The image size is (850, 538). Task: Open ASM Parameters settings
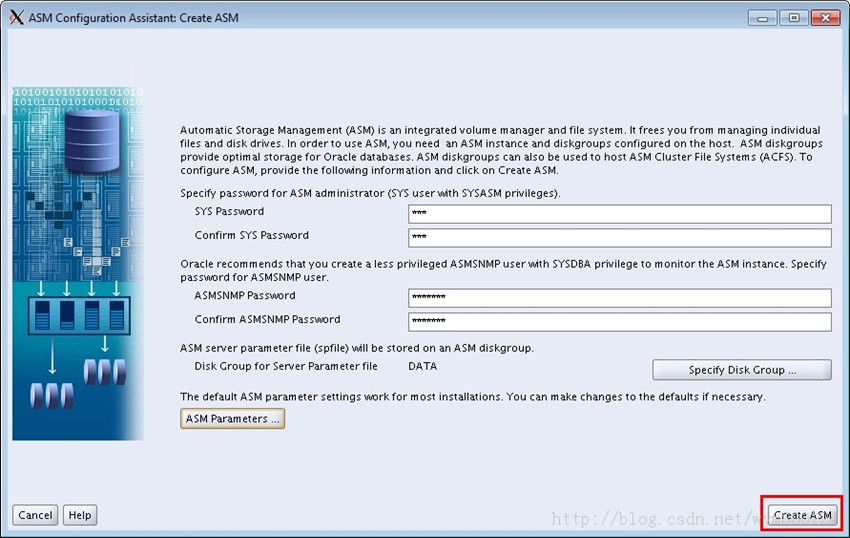pos(233,419)
